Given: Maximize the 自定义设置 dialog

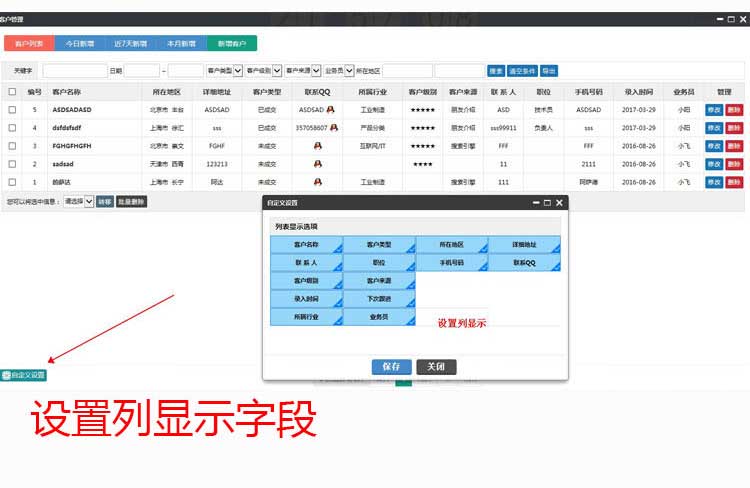Looking at the screenshot, I should pyautogui.click(x=547, y=203).
